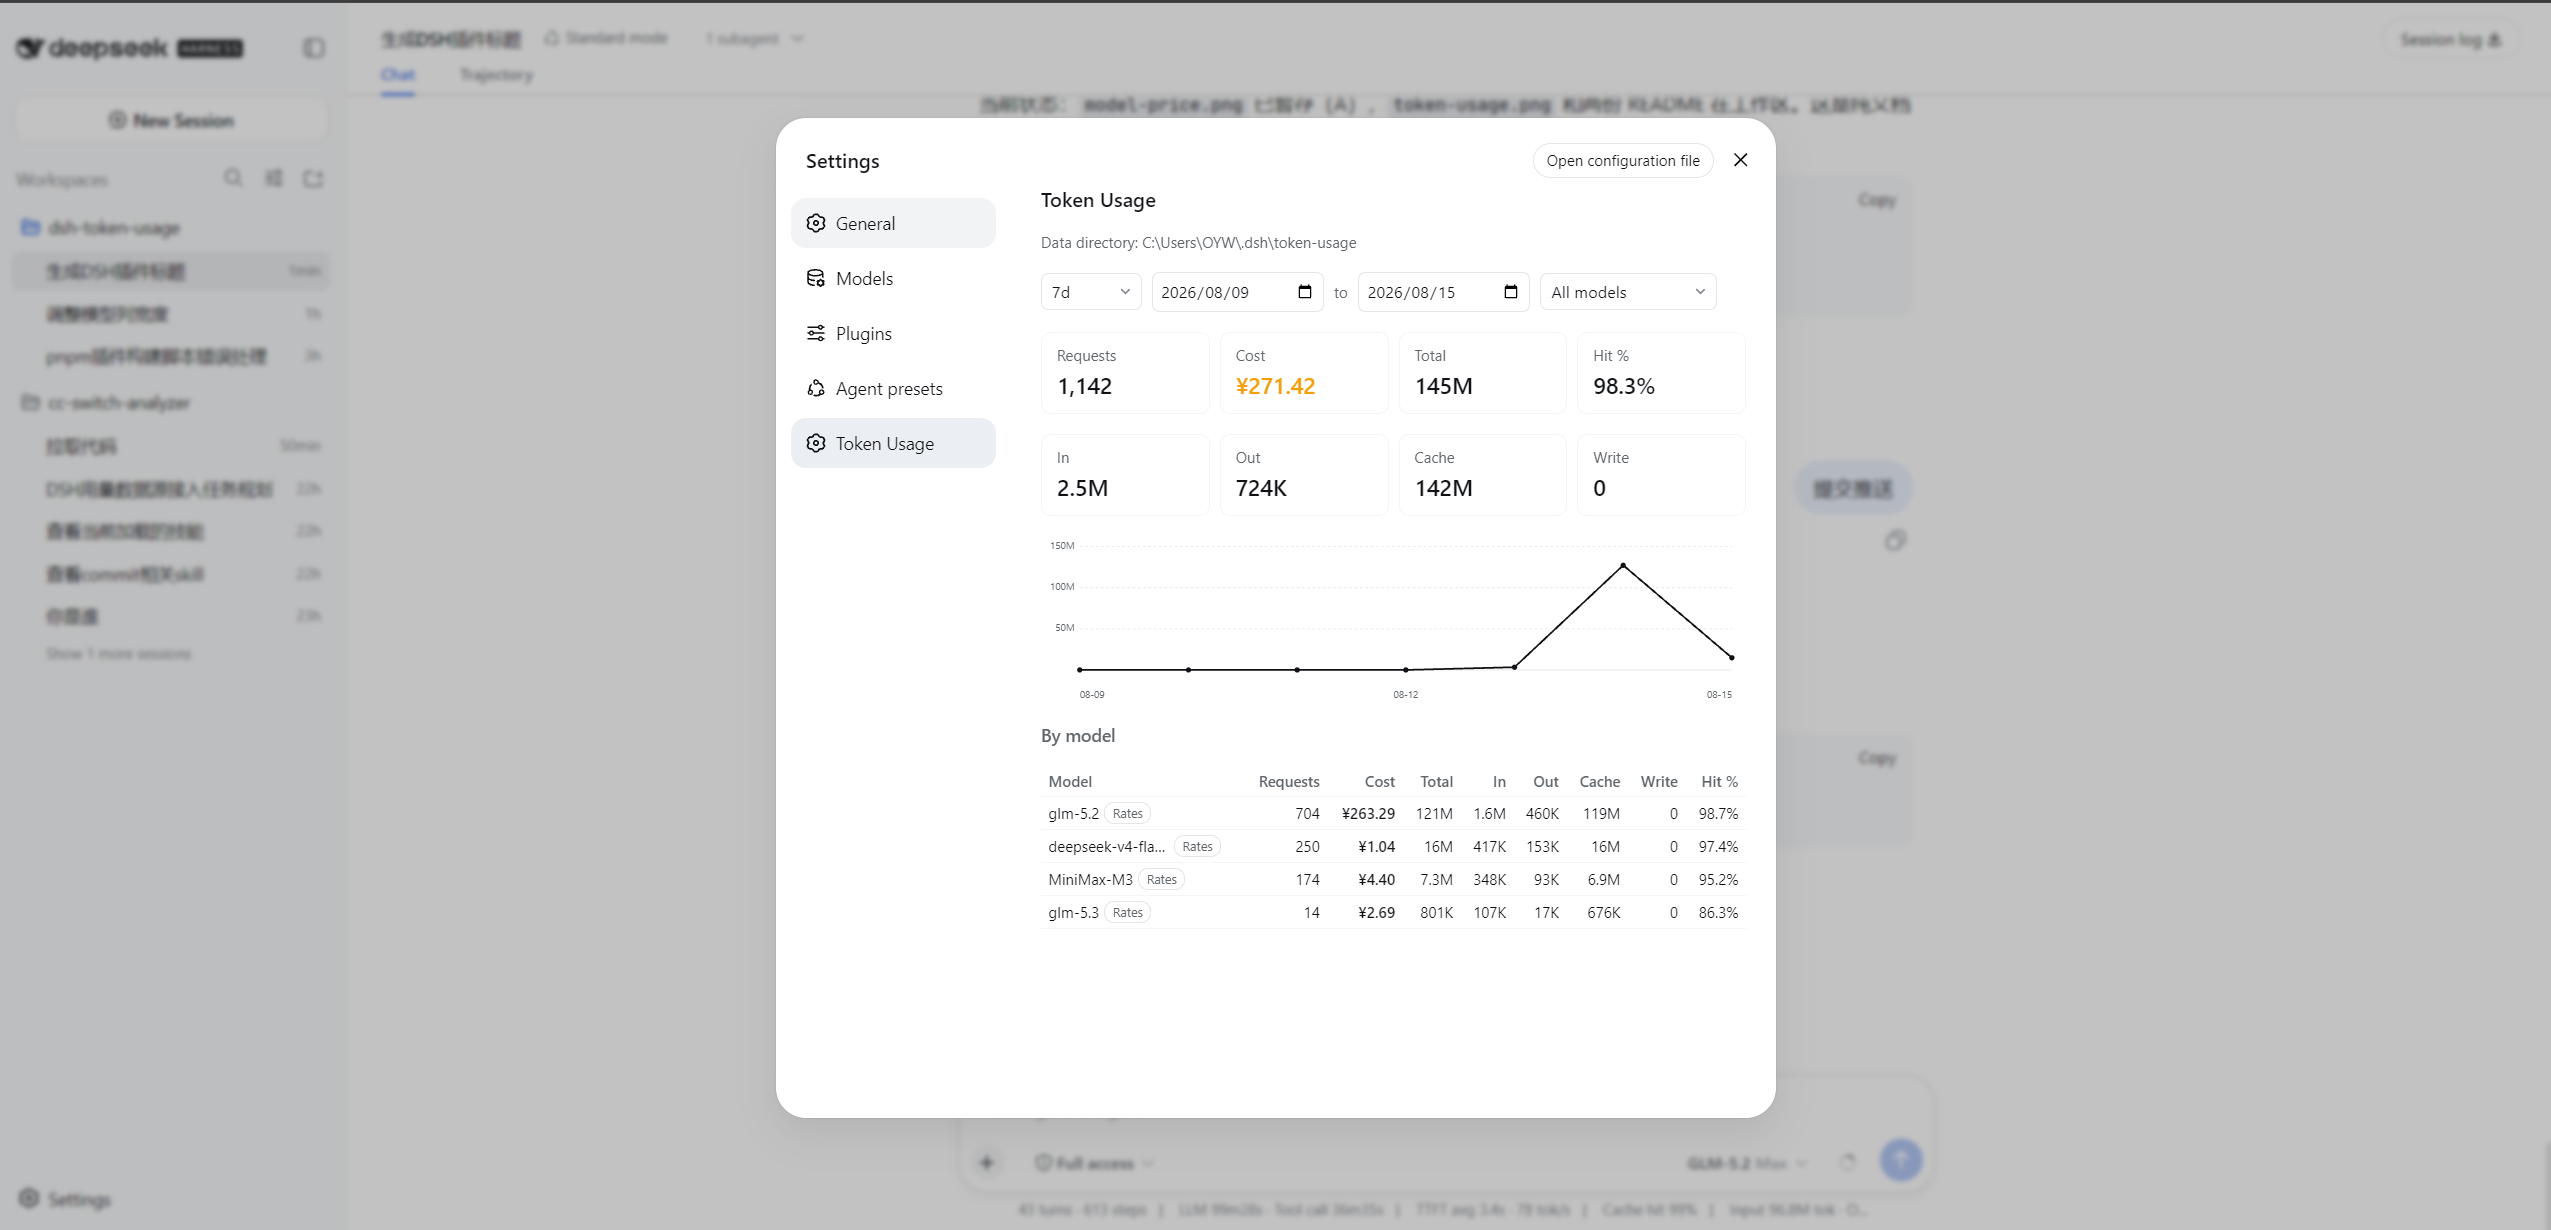Image resolution: width=2551 pixels, height=1230 pixels.
Task: Click the Workspaces search icon
Action: click(x=233, y=178)
